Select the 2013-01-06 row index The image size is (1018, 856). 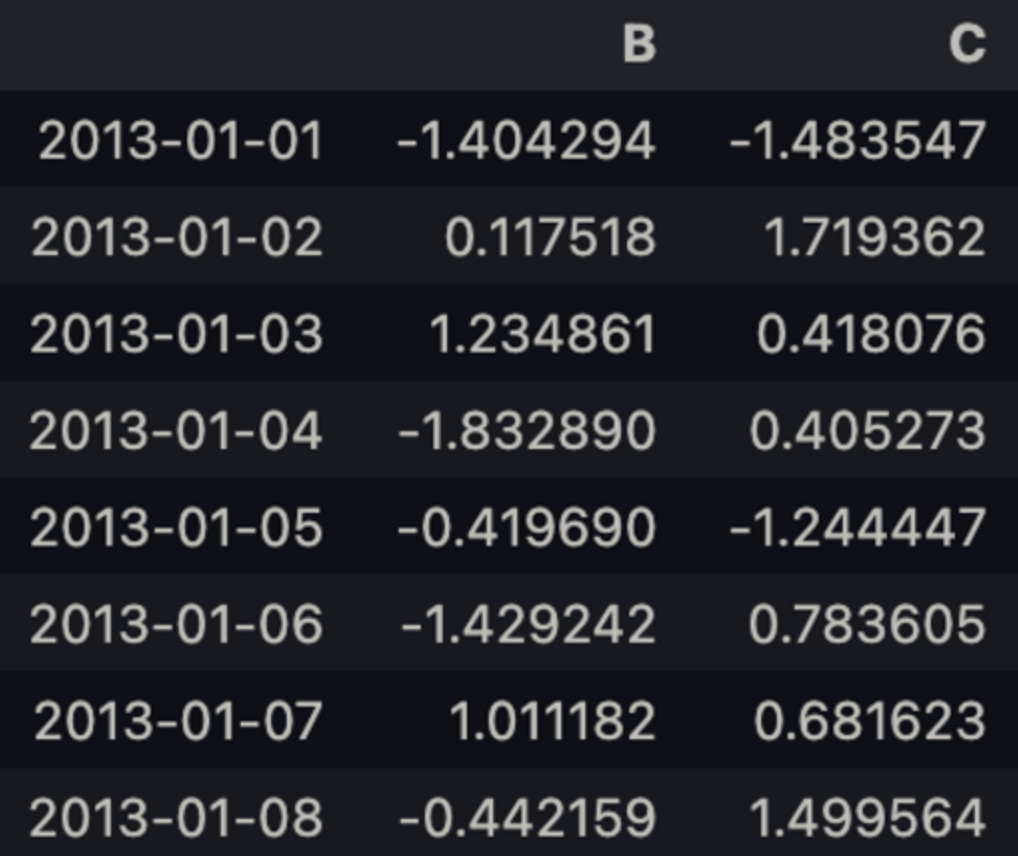(x=177, y=624)
